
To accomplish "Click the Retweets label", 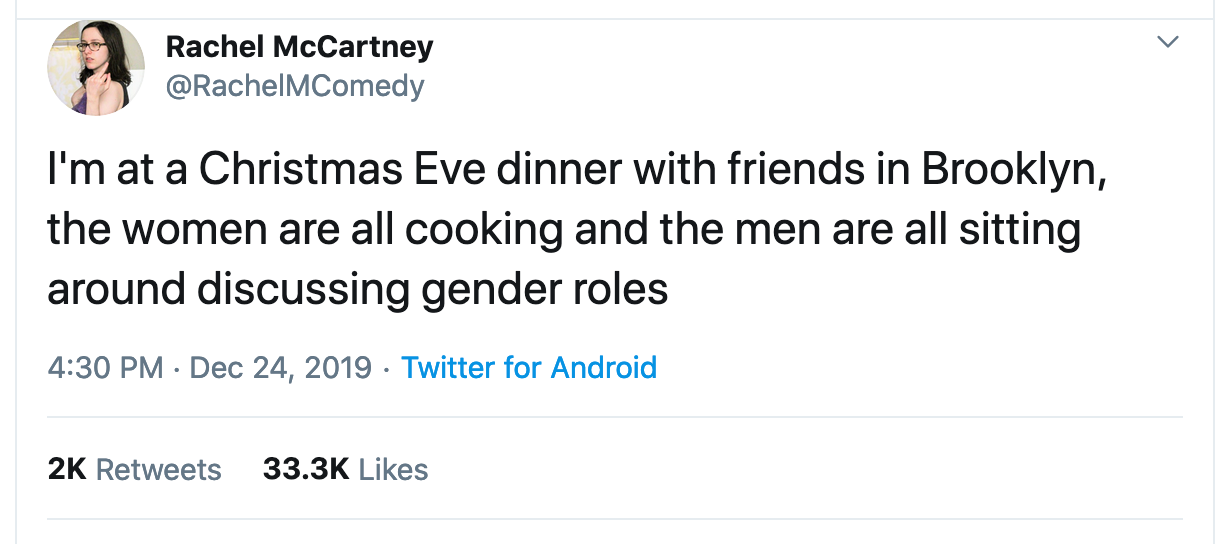I will 158,469.
